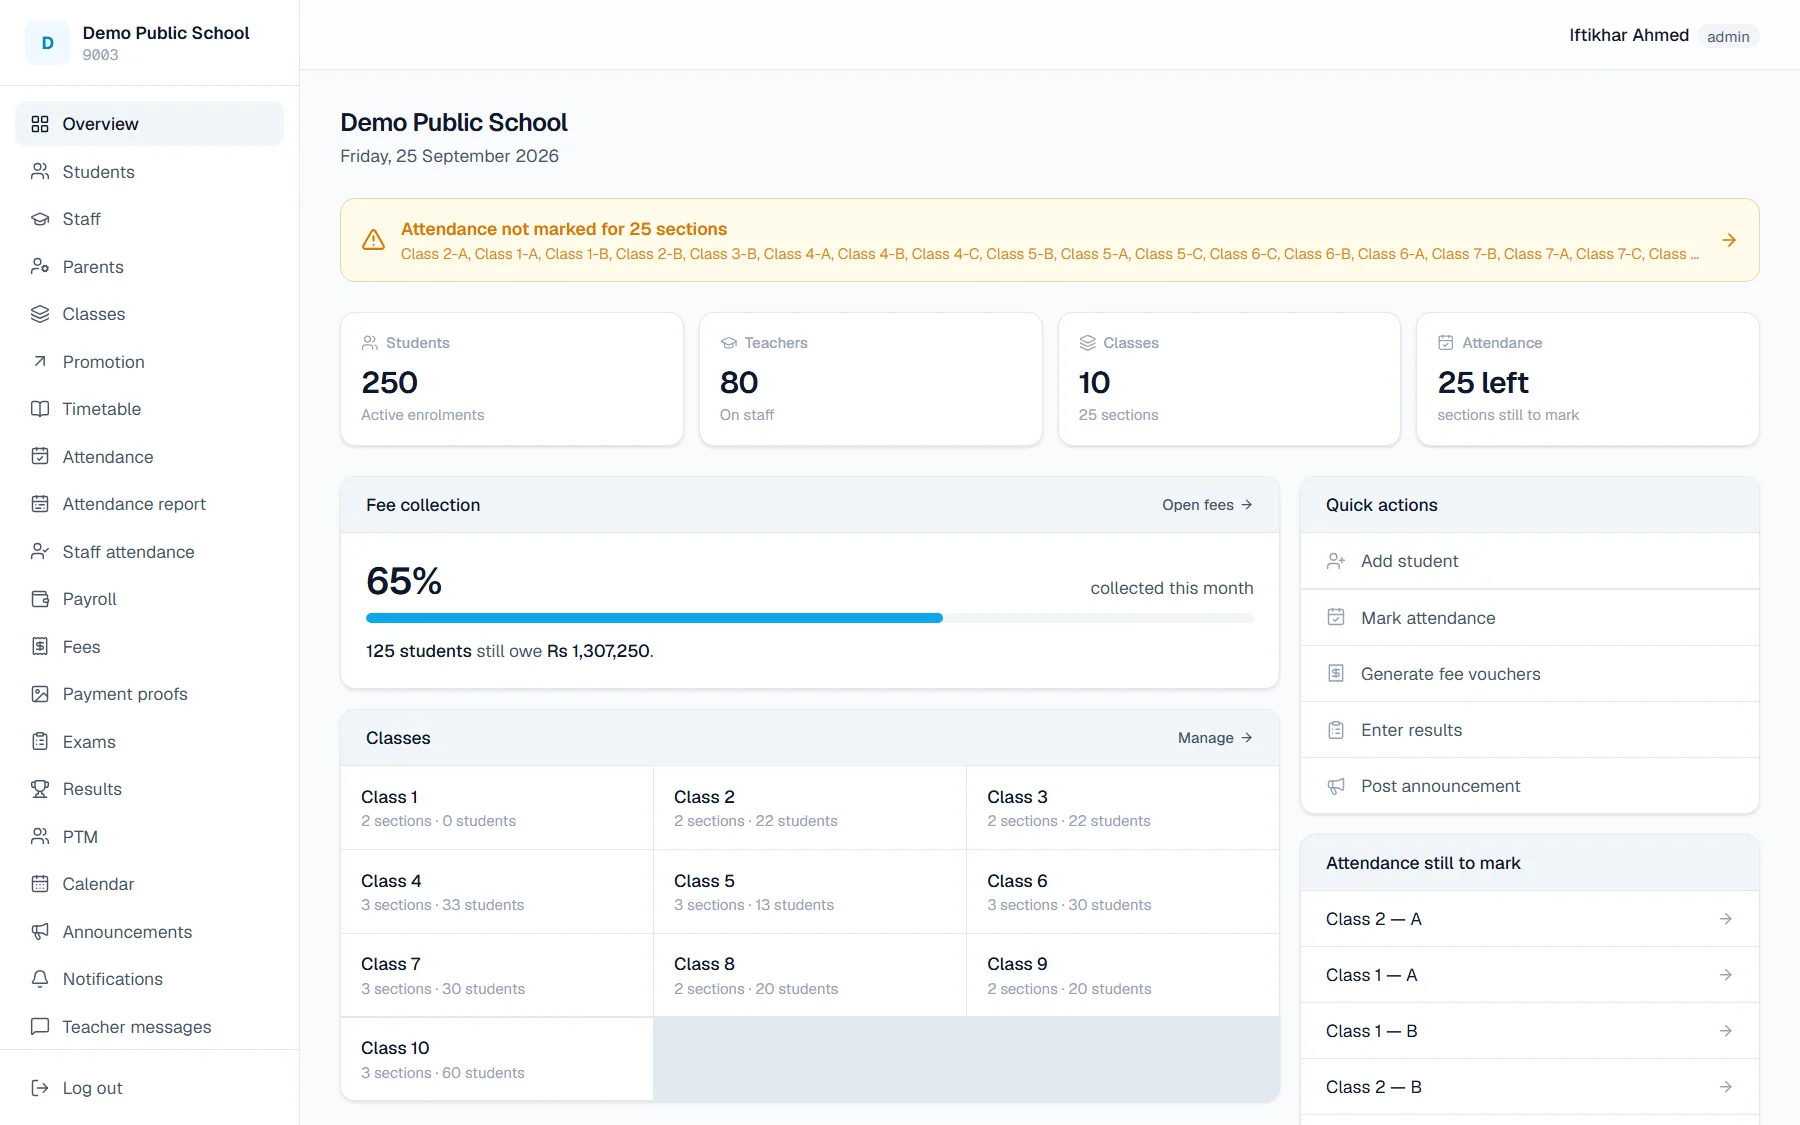Click the Results trophy icon

(40, 789)
